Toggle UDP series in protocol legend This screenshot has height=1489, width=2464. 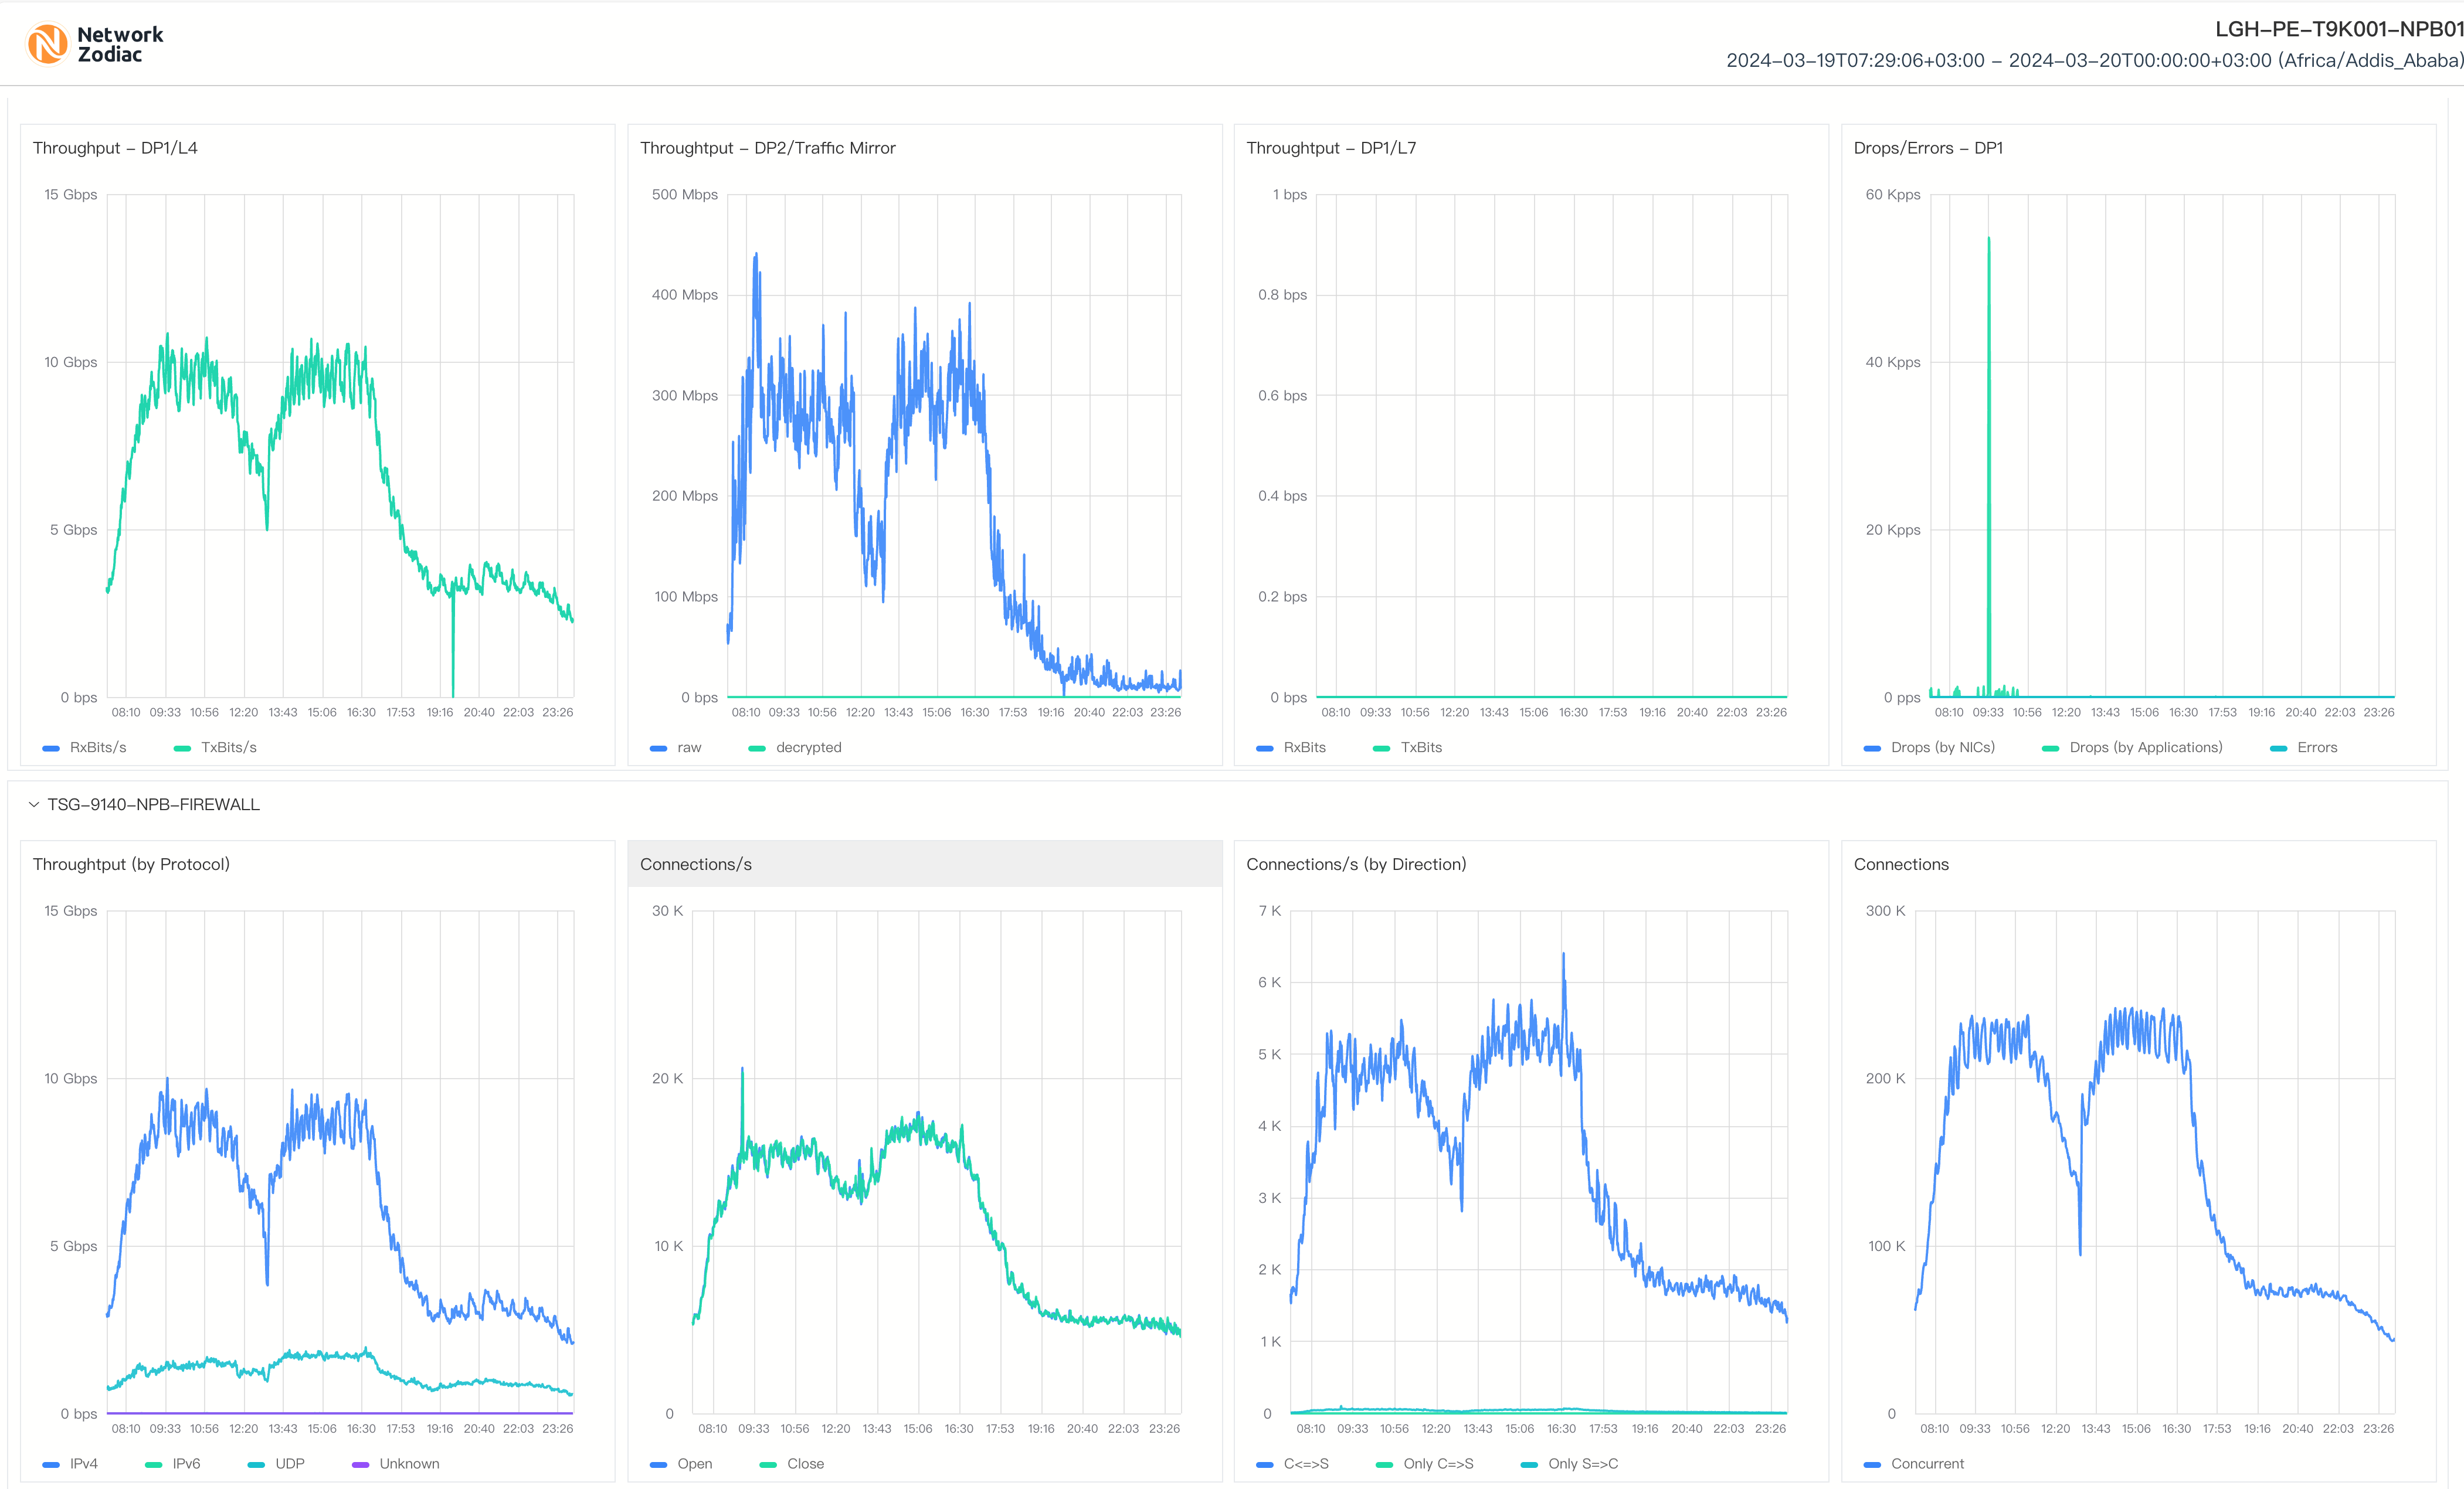coord(289,1463)
